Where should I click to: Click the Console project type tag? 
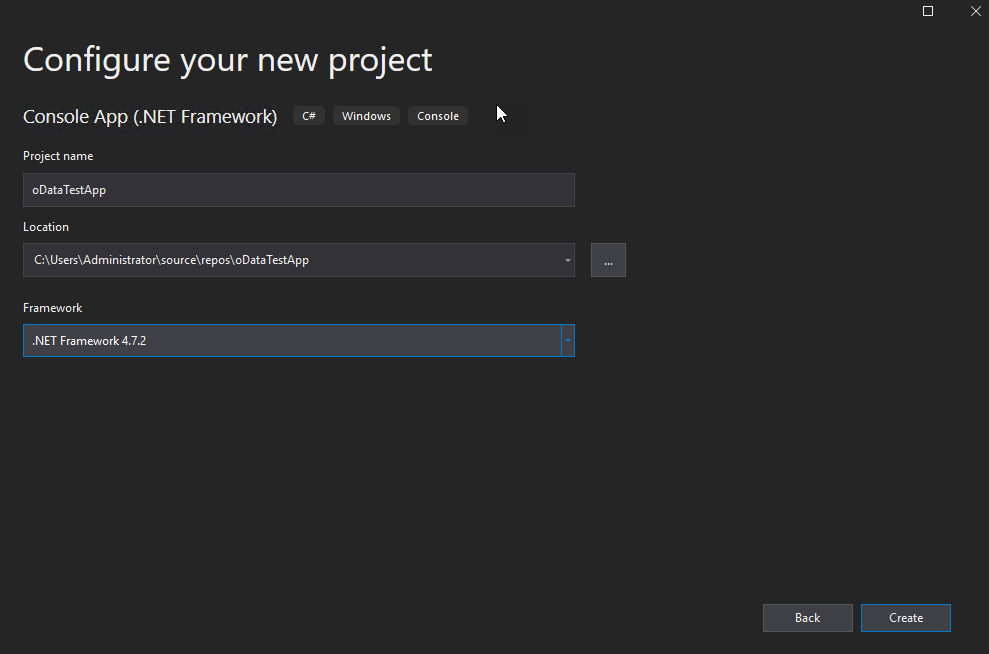[438, 116]
